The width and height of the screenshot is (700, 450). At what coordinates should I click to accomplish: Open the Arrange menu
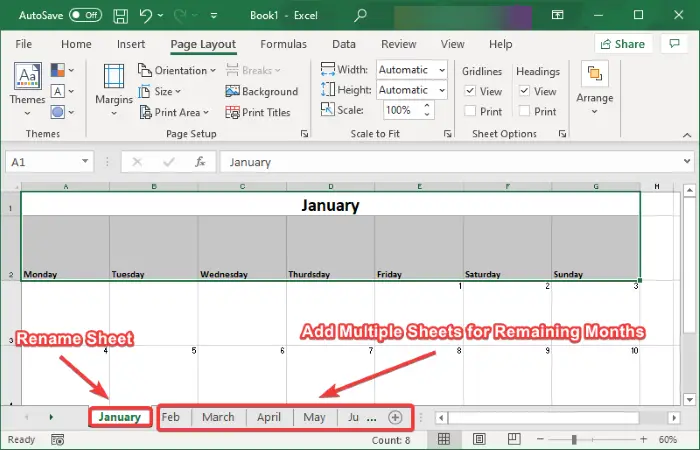[595, 88]
